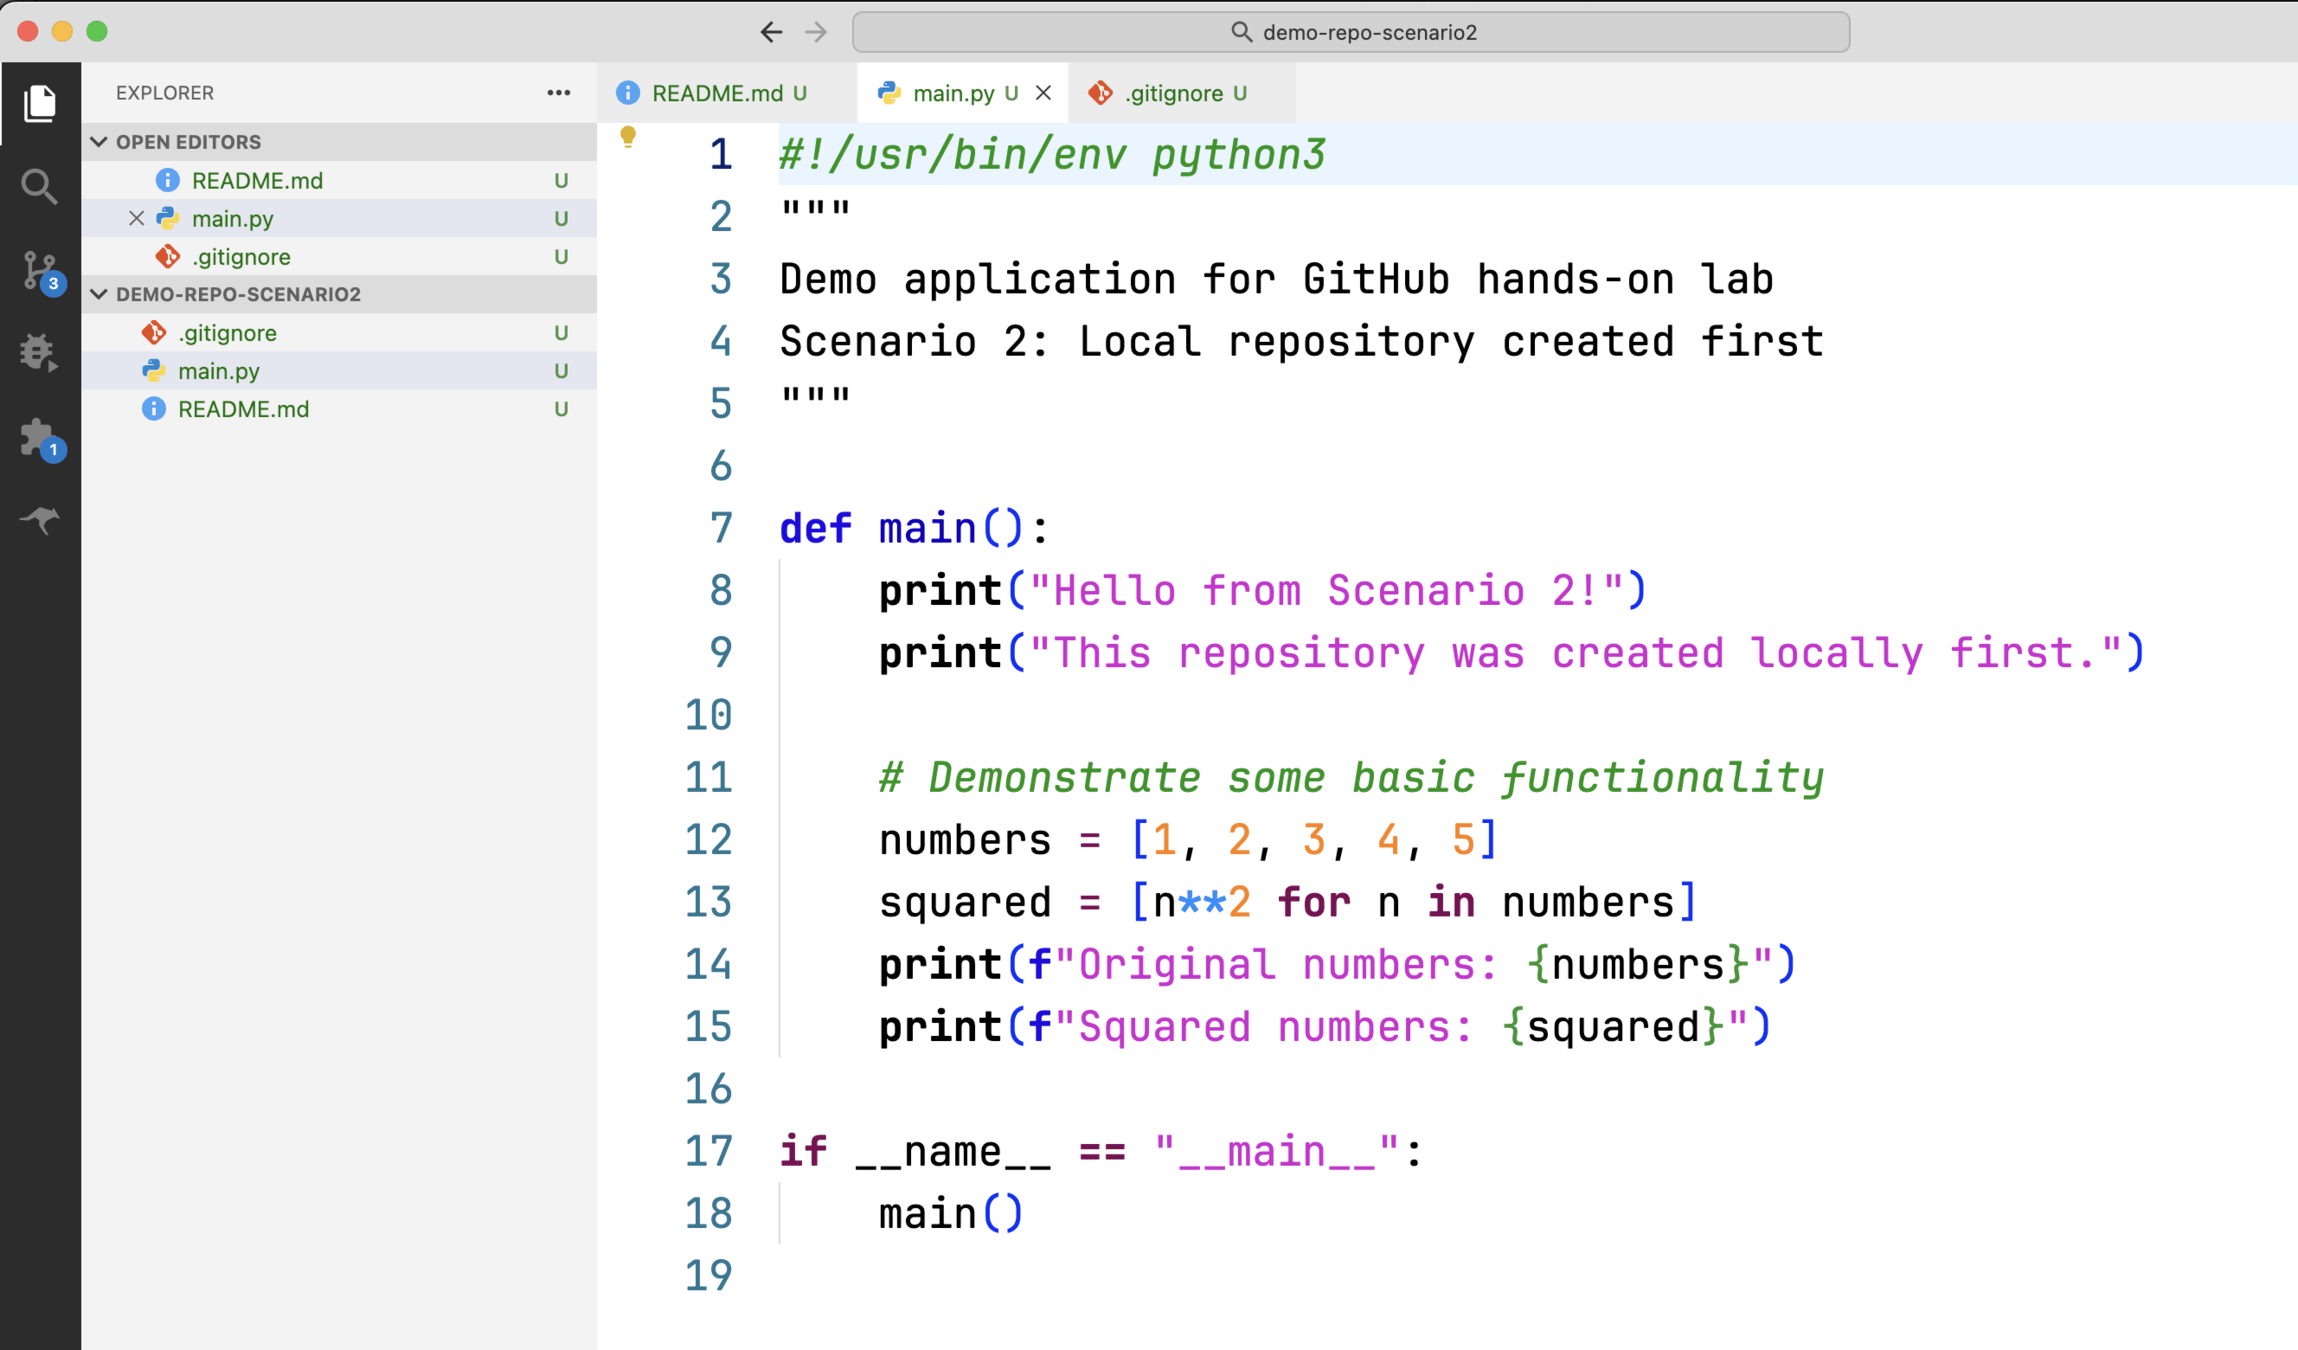The height and width of the screenshot is (1350, 2298).
Task: Open the Explorer view icon
Action: [40, 103]
